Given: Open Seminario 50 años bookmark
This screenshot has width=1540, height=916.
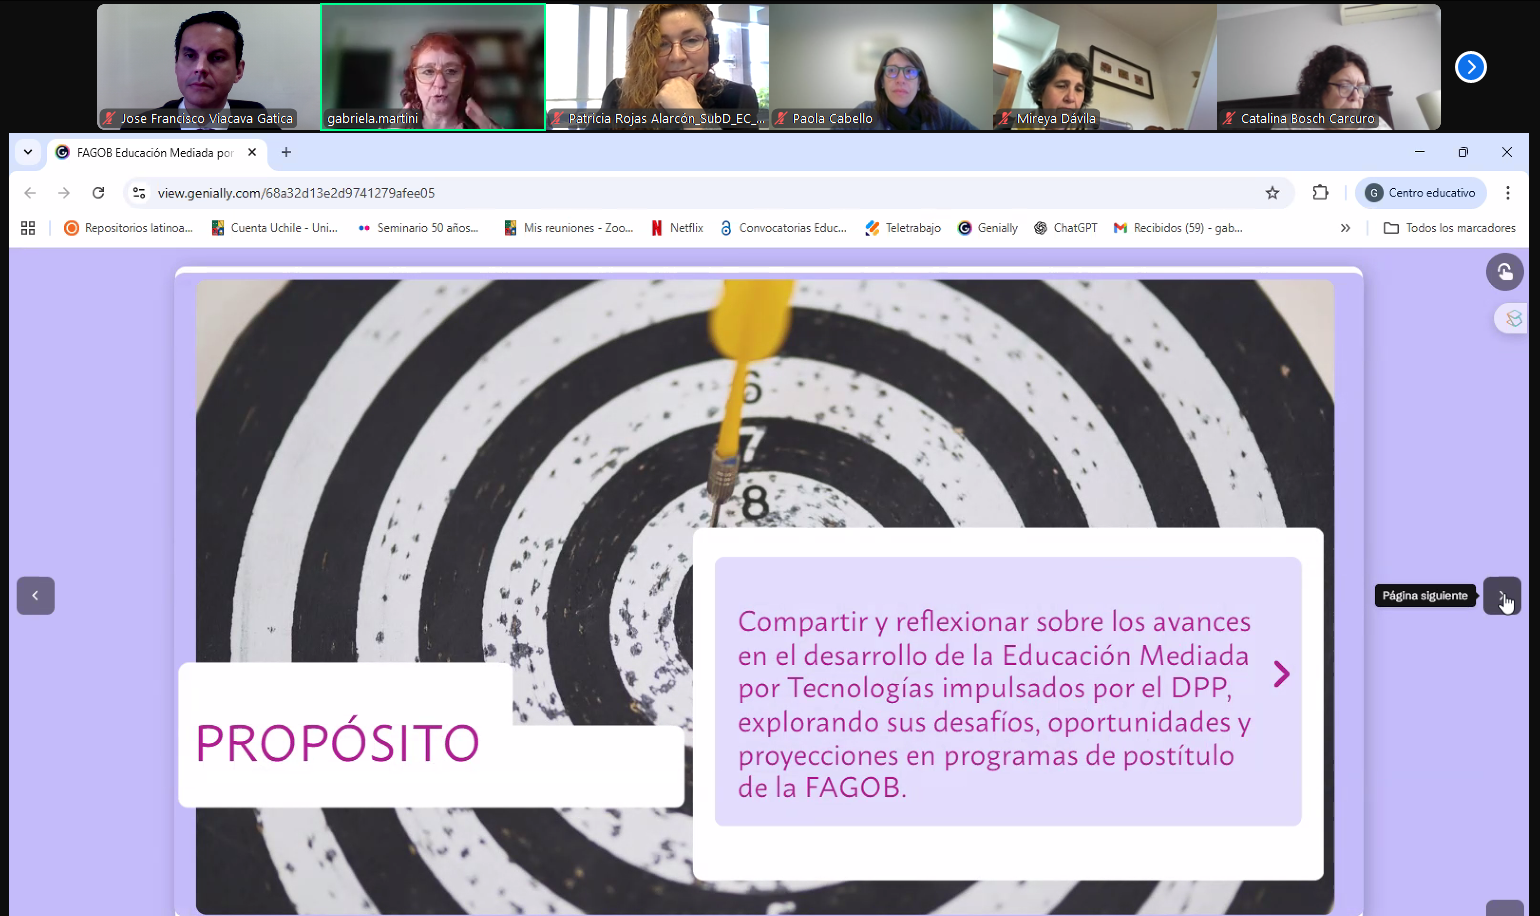Looking at the screenshot, I should coord(418,228).
